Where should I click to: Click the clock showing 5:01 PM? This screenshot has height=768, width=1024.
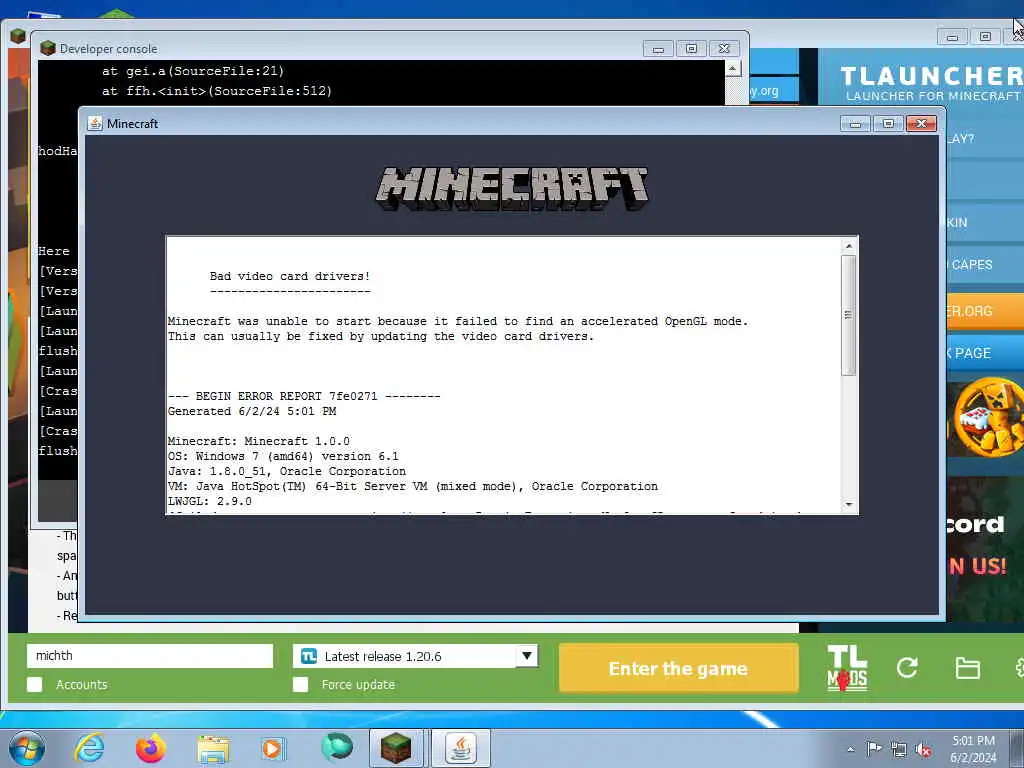973,748
